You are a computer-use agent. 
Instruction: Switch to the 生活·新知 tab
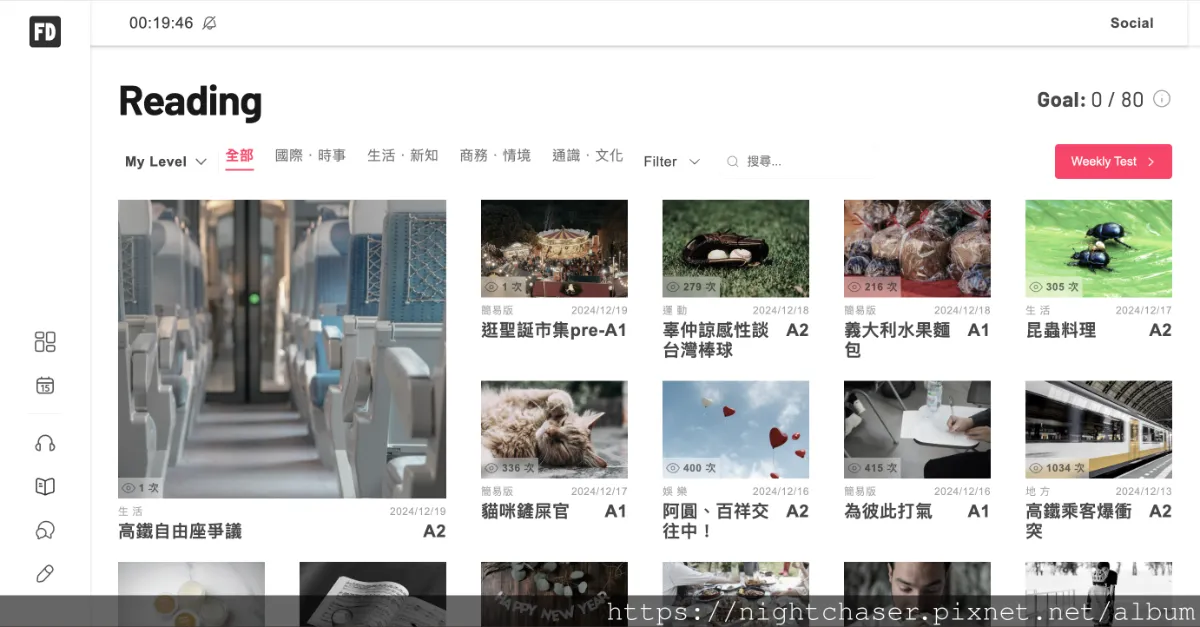(x=403, y=156)
